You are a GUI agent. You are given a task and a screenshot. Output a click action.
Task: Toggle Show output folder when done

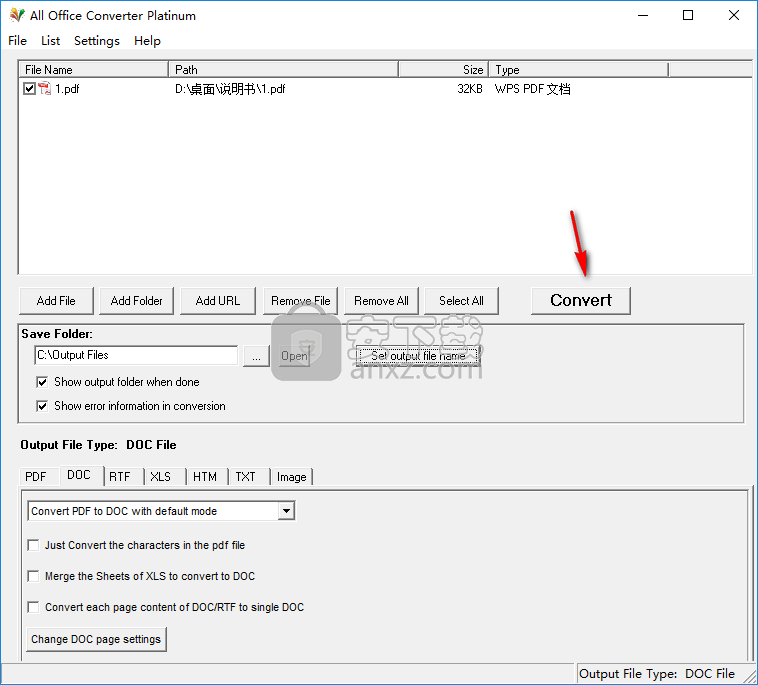tap(42, 382)
